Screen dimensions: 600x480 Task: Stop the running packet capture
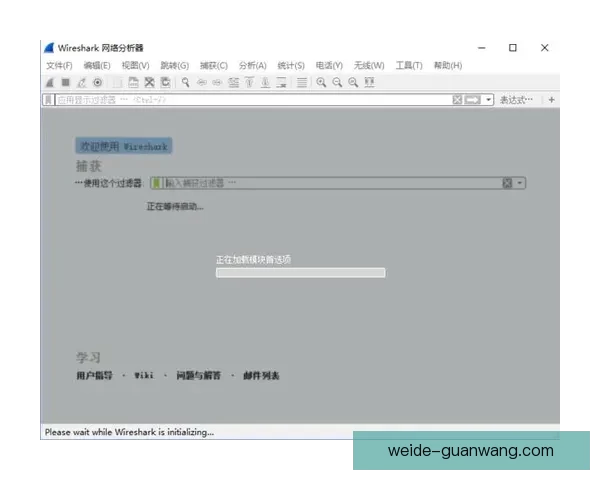[x=65, y=82]
